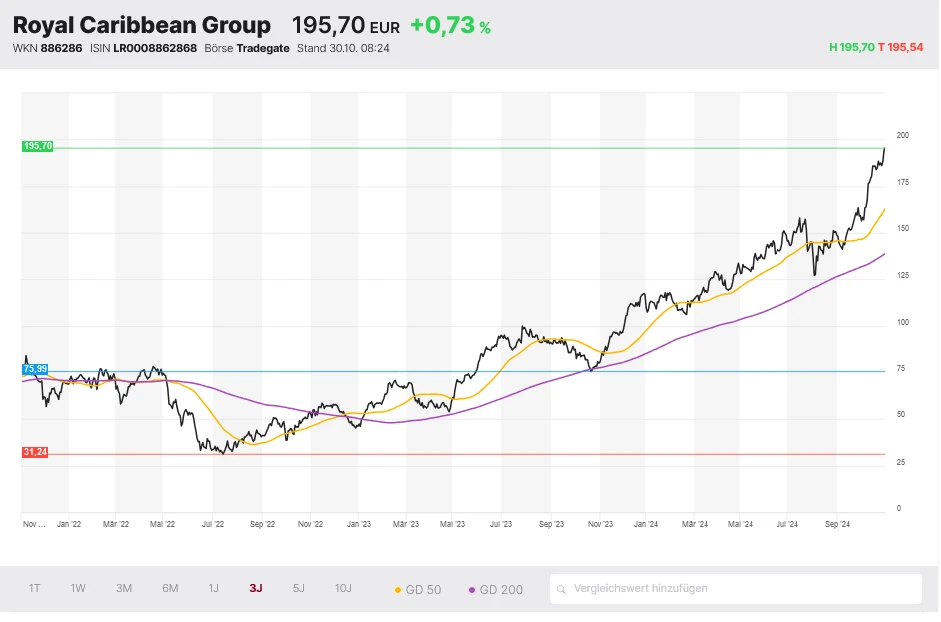The height and width of the screenshot is (622, 941).
Task: Click the blue 75,99 price marker
Action: 35,369
